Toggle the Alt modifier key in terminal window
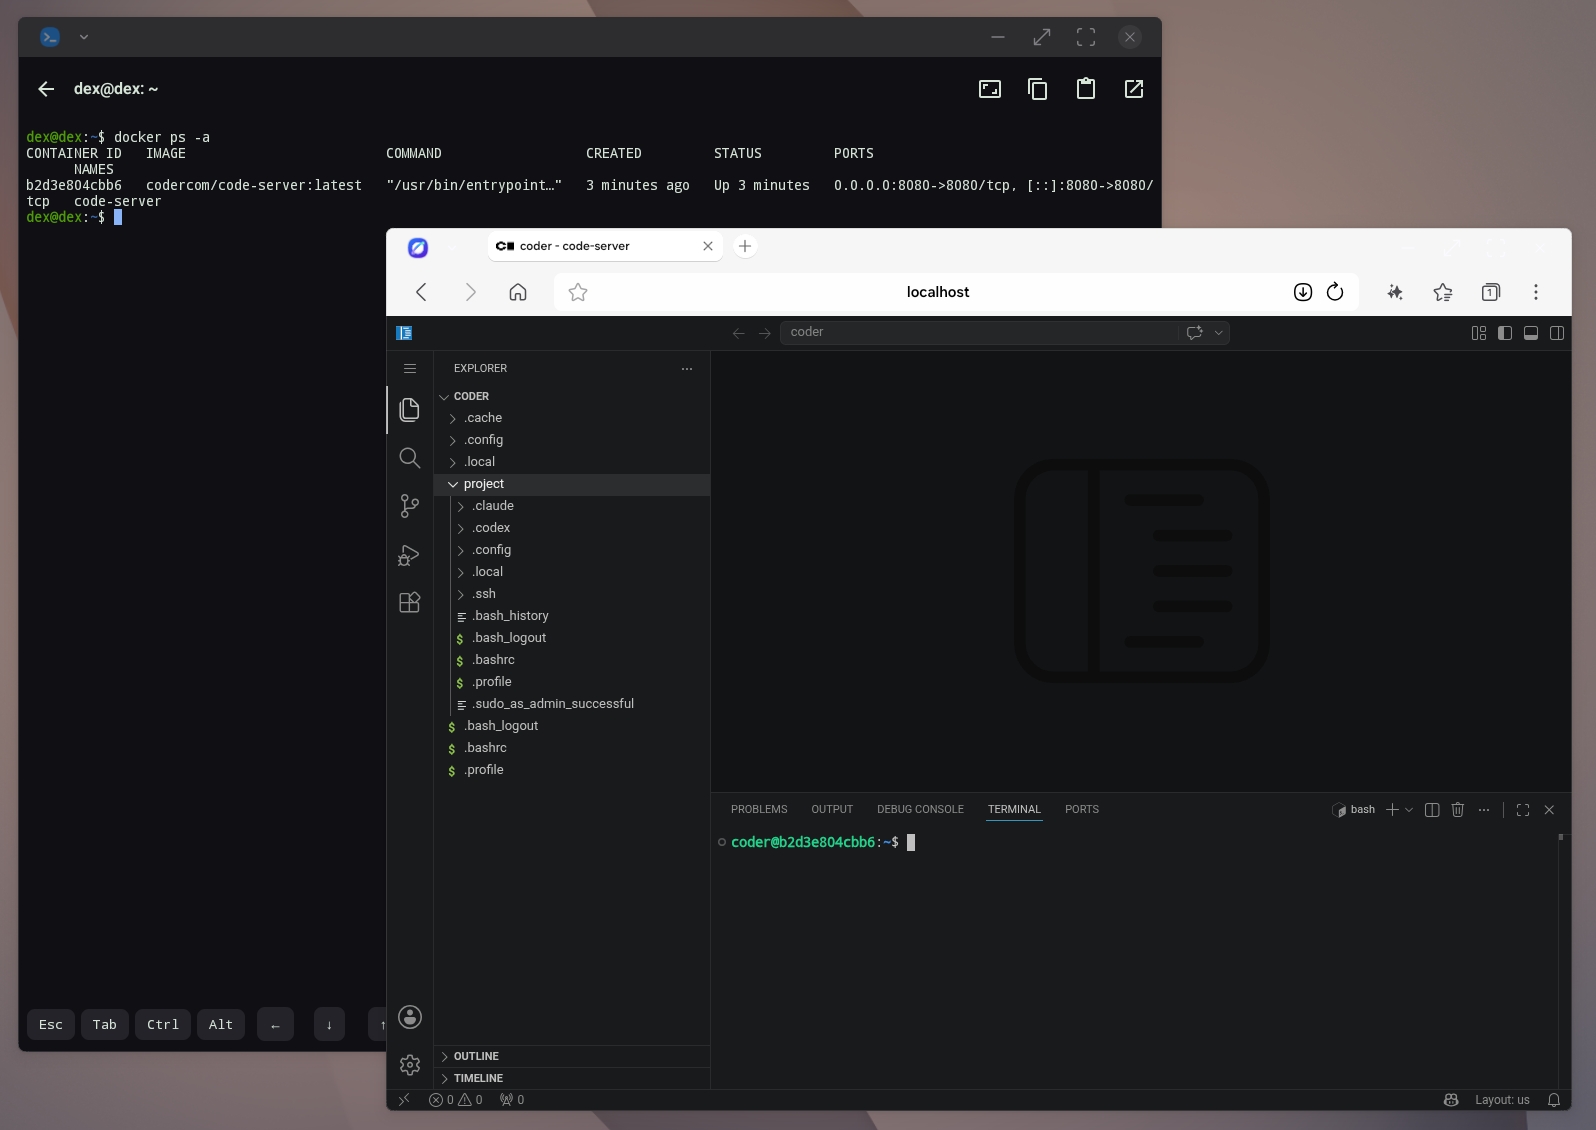 coord(221,1024)
